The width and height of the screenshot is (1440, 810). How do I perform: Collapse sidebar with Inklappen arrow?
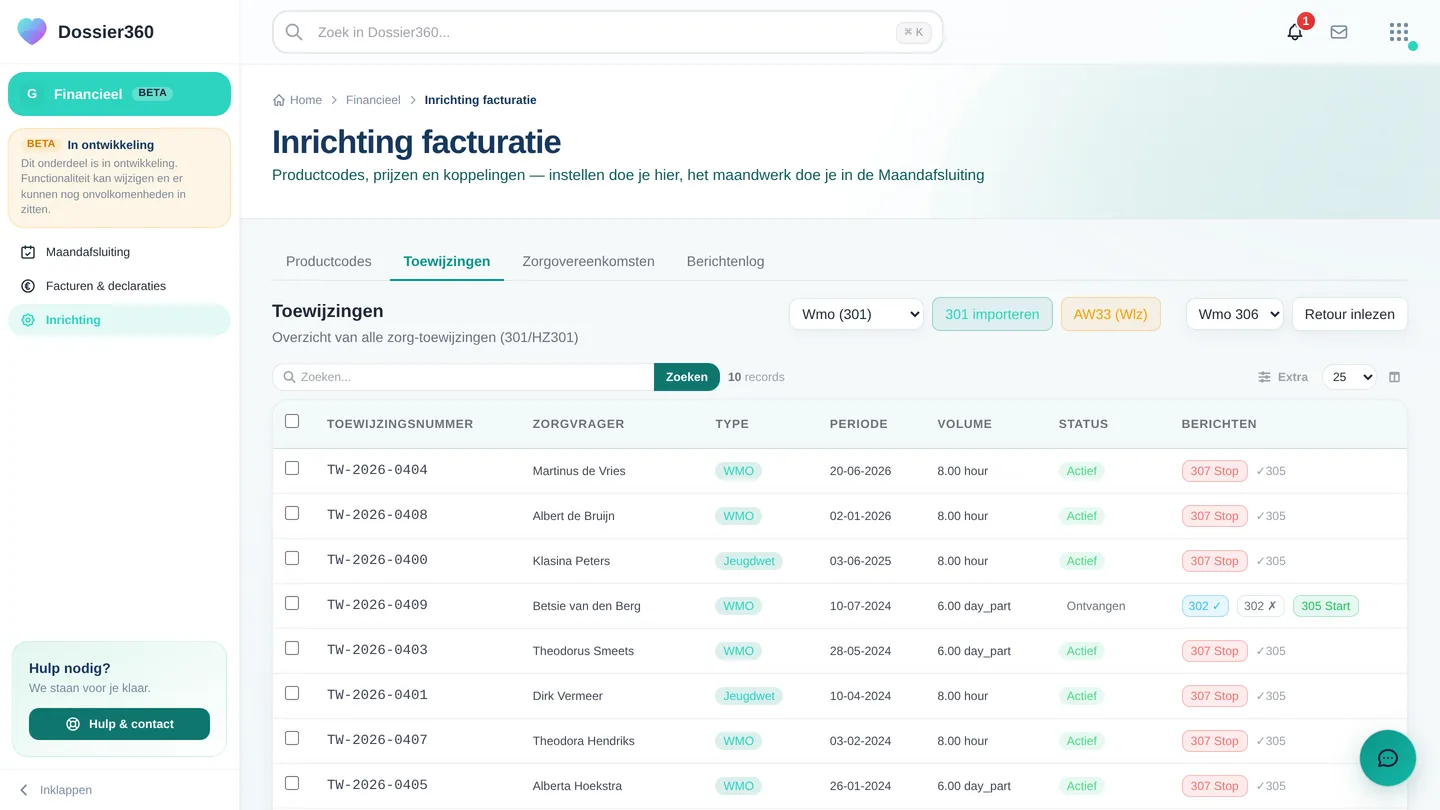coord(24,790)
